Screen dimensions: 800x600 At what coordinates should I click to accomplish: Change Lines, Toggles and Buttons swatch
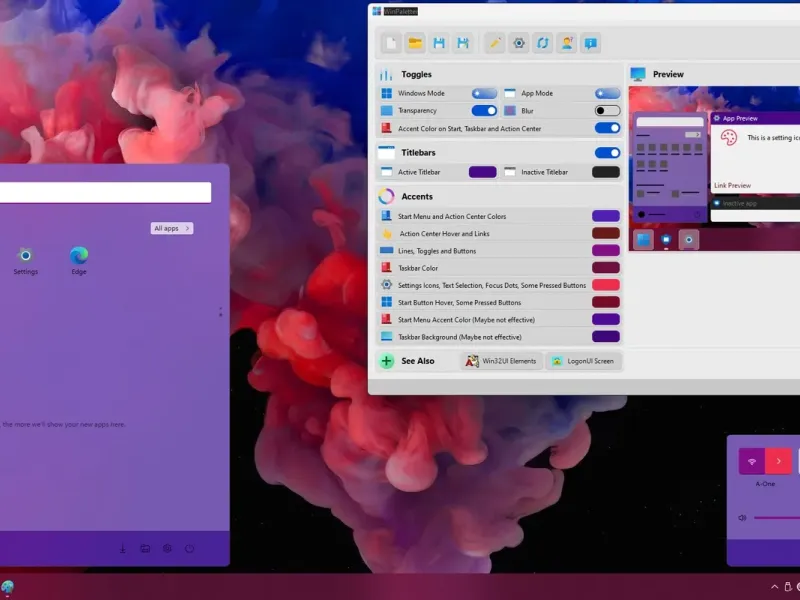pos(606,251)
